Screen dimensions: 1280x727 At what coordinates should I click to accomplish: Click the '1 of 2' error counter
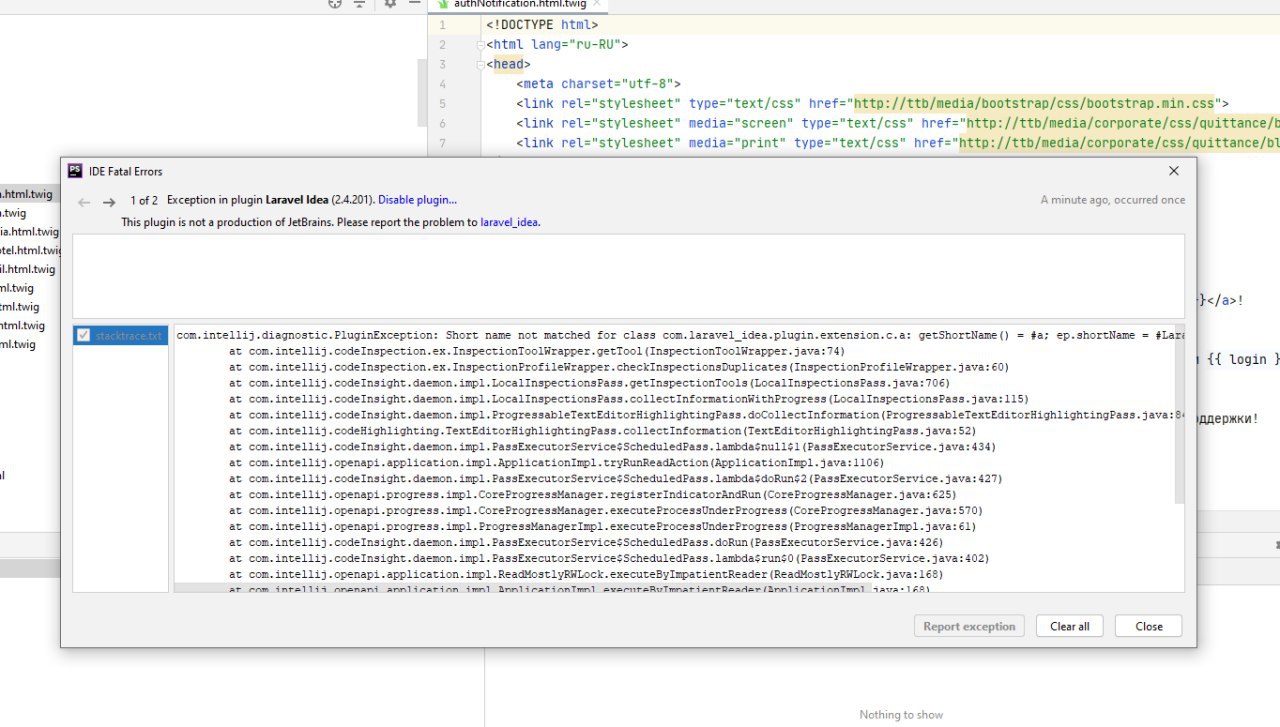tap(144, 200)
